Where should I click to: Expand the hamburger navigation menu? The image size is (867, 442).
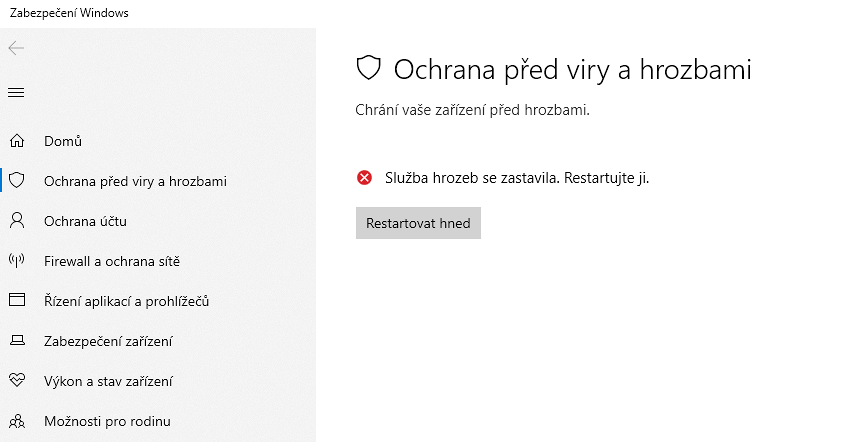[x=16, y=93]
